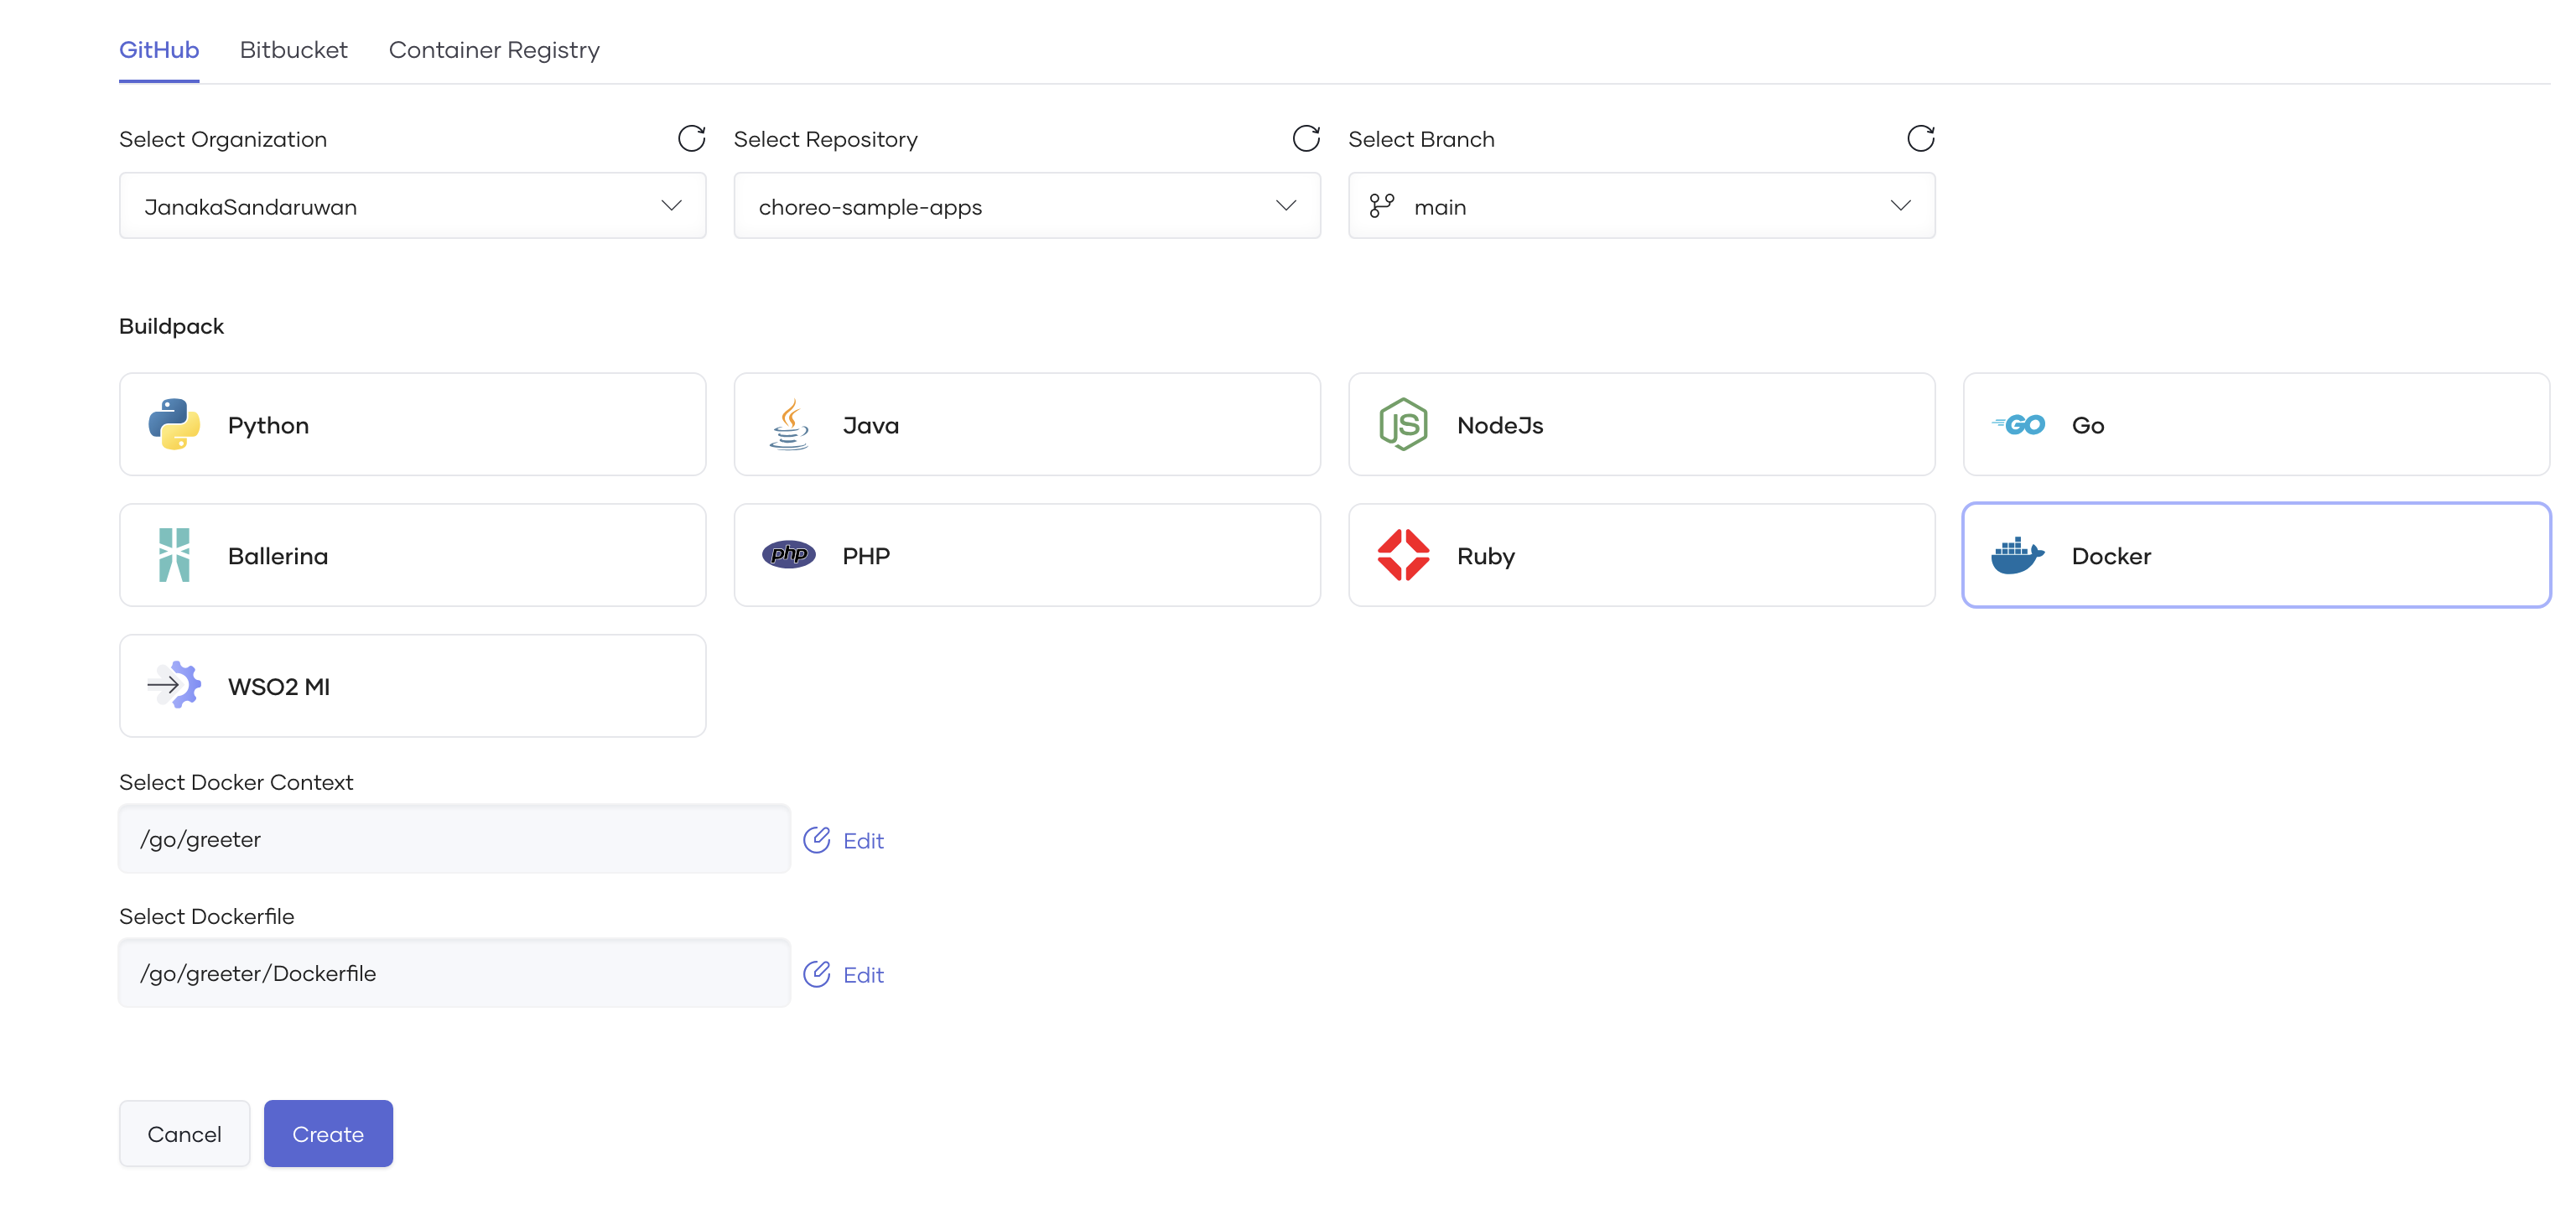2576x1209 pixels.
Task: Click the git branch icon beside main
Action: (1381, 206)
